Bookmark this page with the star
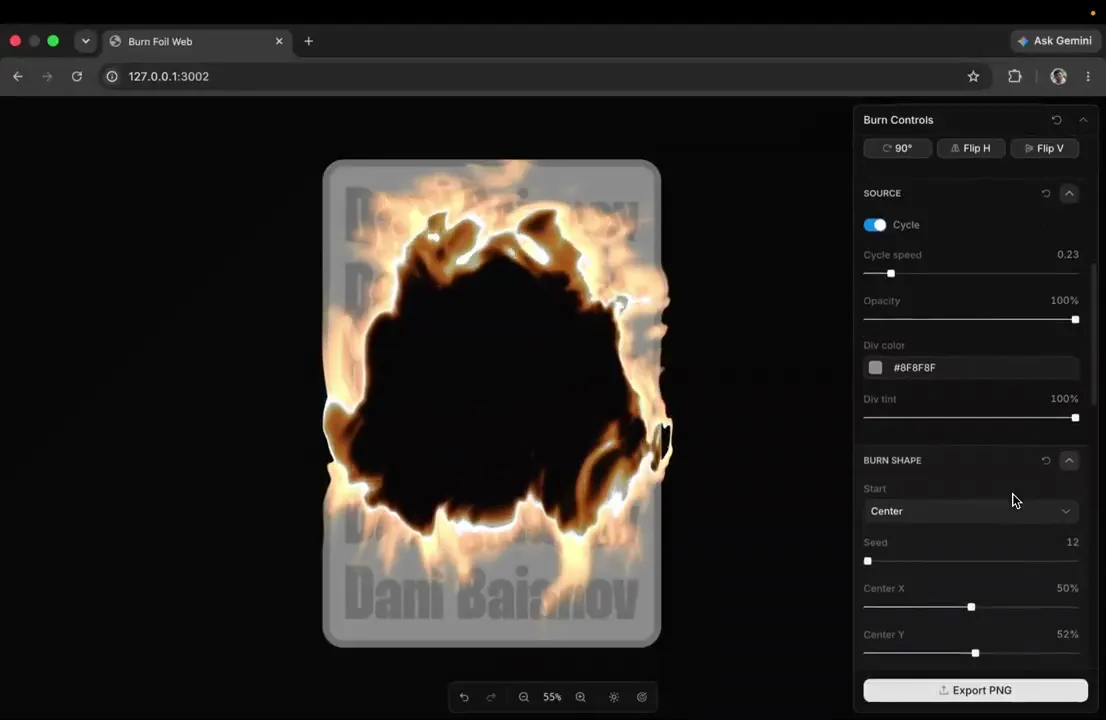Viewport: 1106px width, 720px height. [x=973, y=76]
